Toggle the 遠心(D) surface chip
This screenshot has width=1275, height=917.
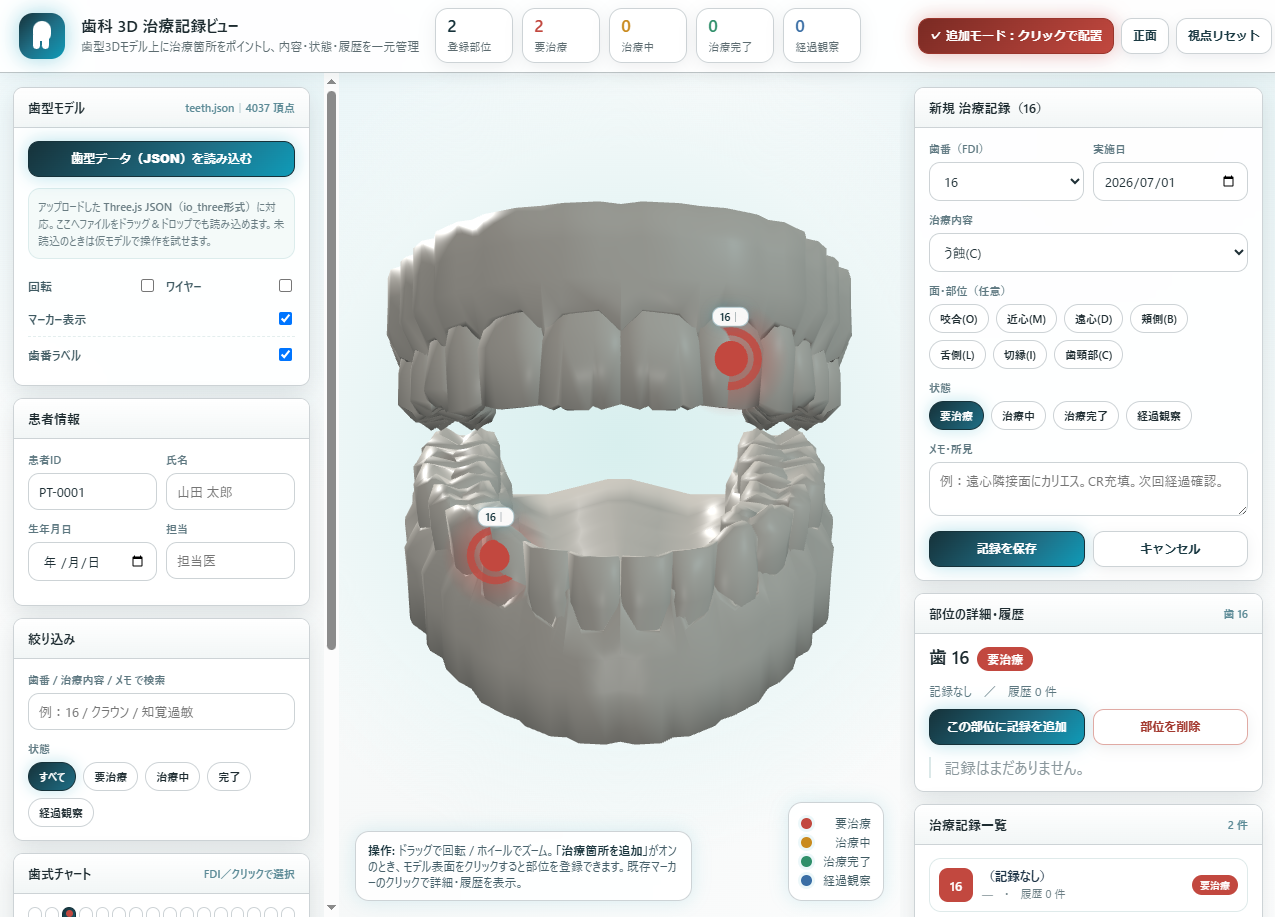(1093, 319)
